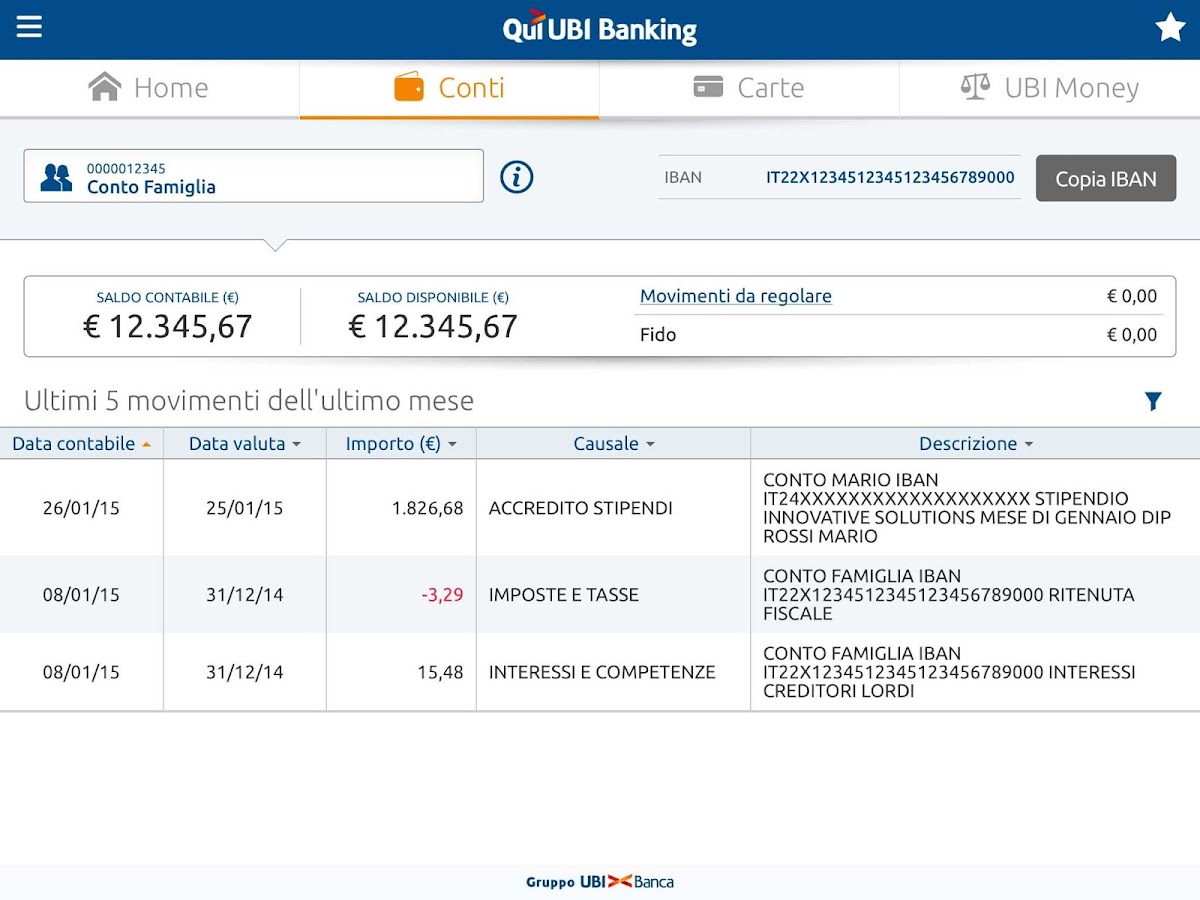Screen dimensions: 1200x900
Task: Select the Conti tab
Action: click(x=449, y=88)
